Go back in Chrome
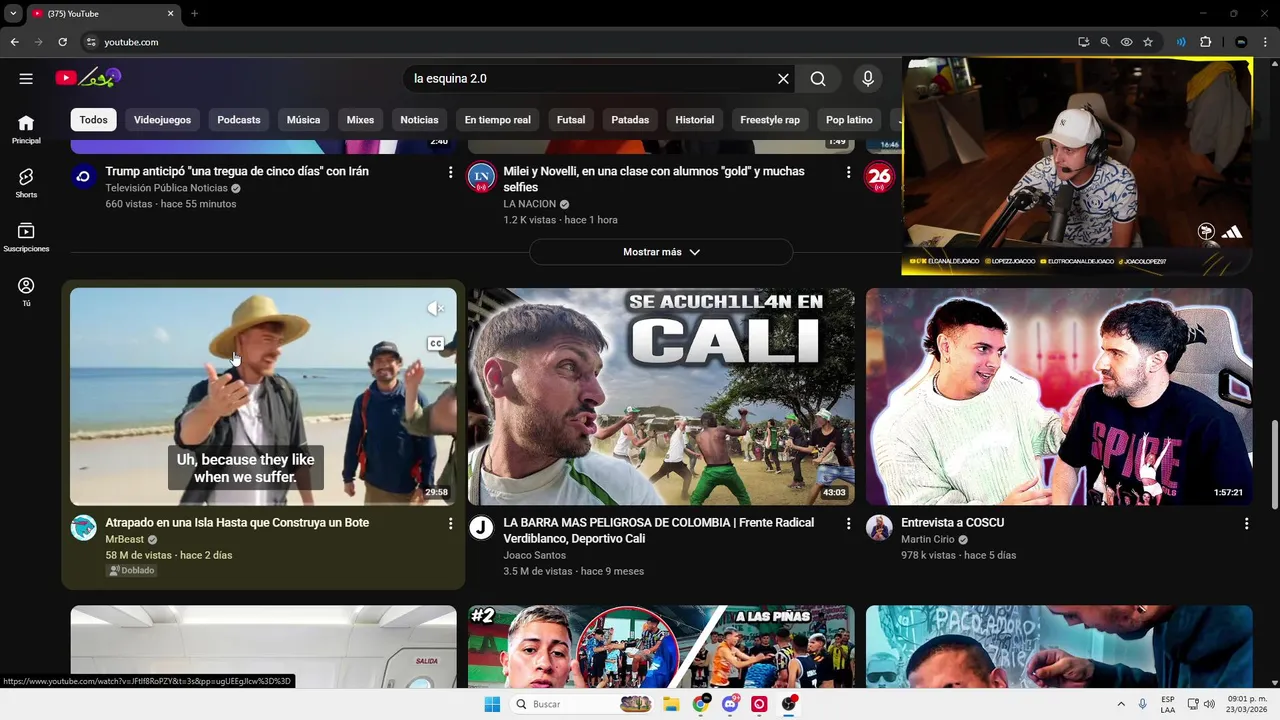 (x=14, y=42)
